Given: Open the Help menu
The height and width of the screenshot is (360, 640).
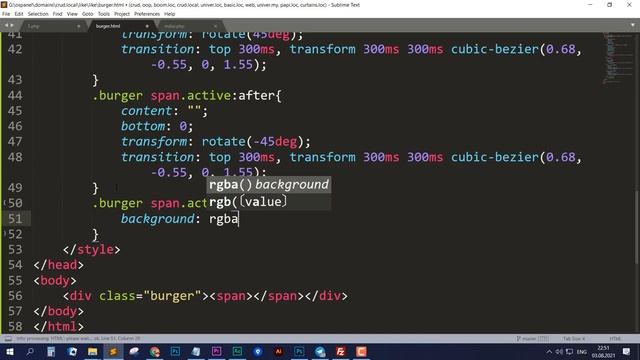Looking at the screenshot, I should click(x=169, y=14).
